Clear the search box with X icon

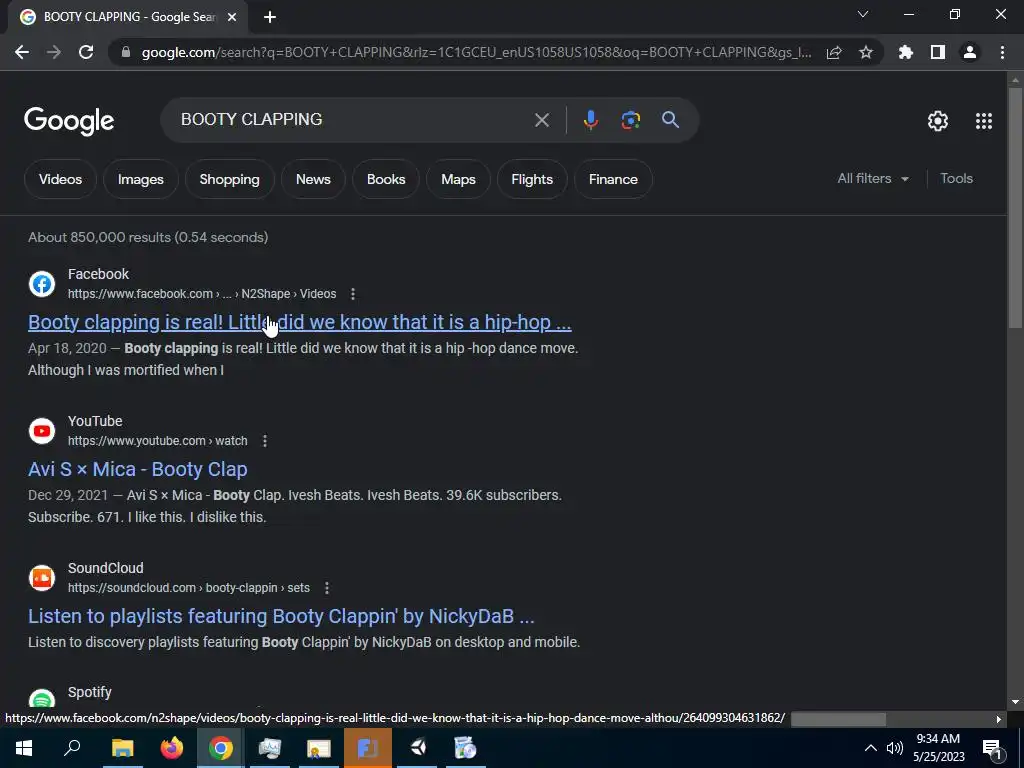[x=542, y=120]
